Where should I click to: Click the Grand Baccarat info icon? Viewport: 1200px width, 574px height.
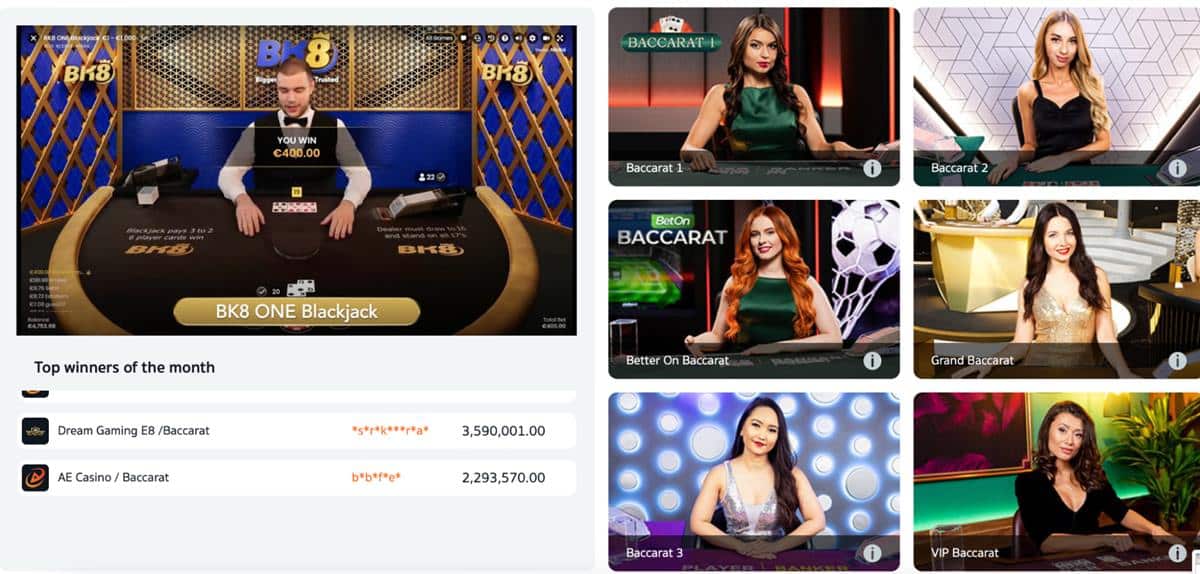[1177, 360]
